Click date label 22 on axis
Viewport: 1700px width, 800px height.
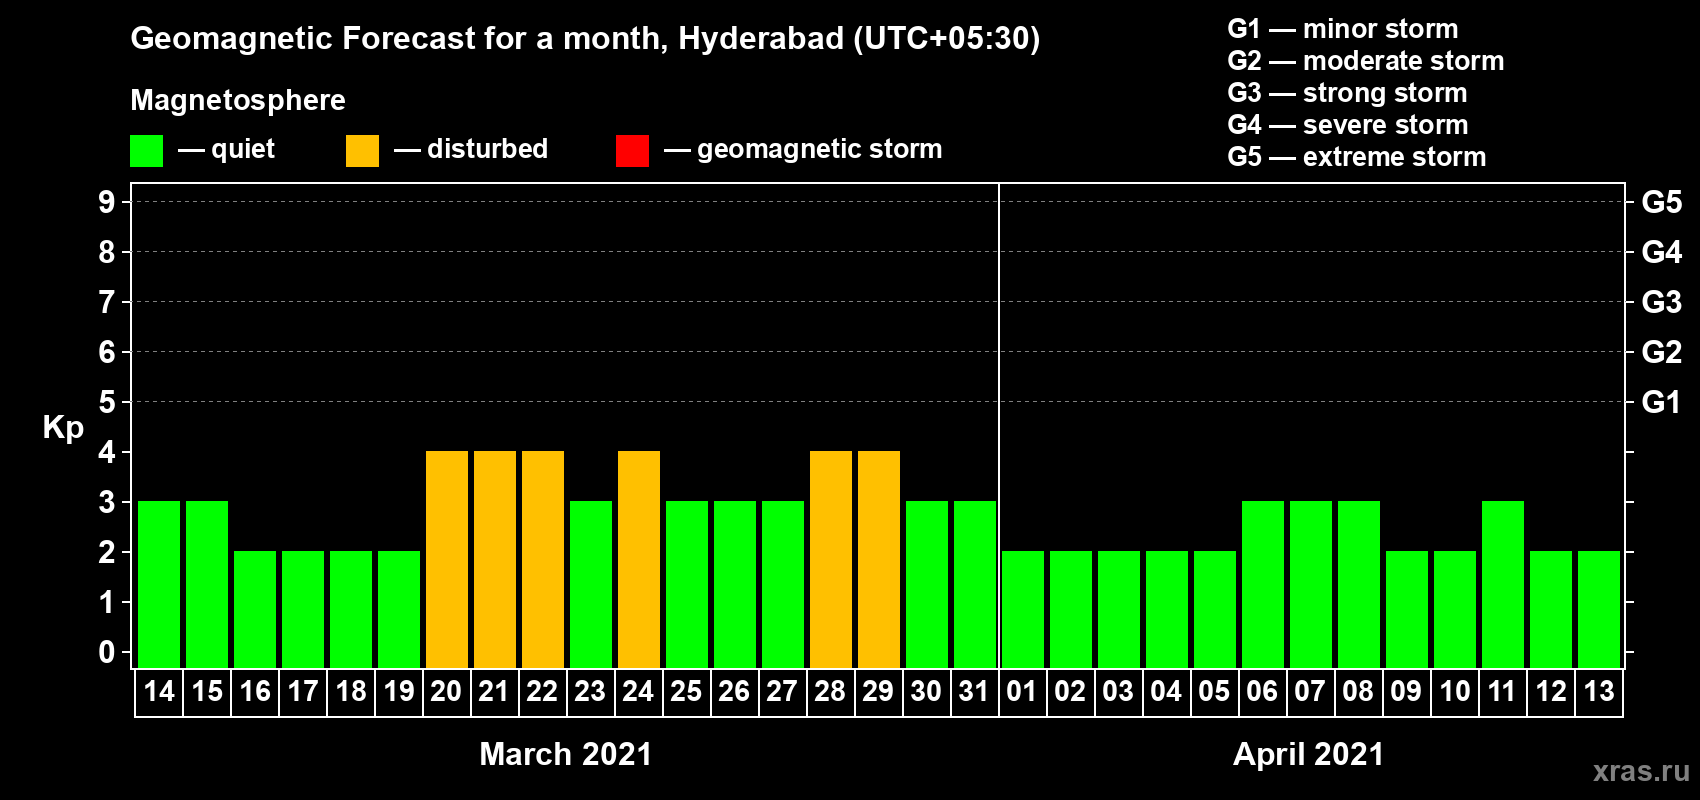[x=542, y=691]
